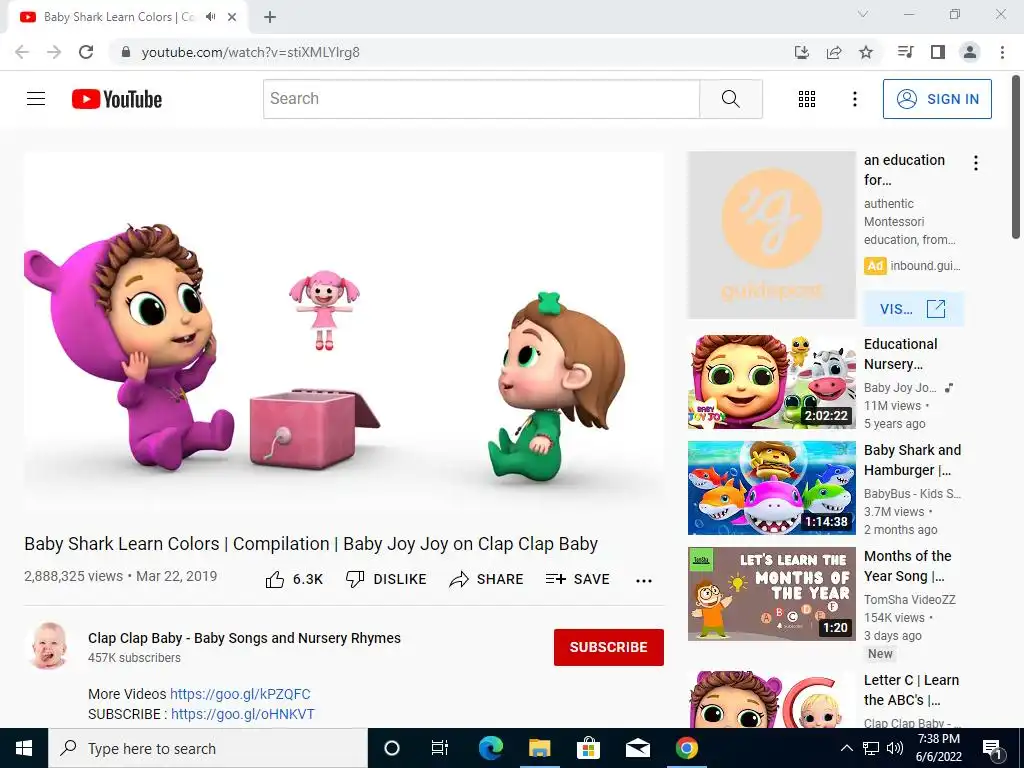
Task: Launch Microsoft Edge from taskbar
Action: tap(490, 748)
